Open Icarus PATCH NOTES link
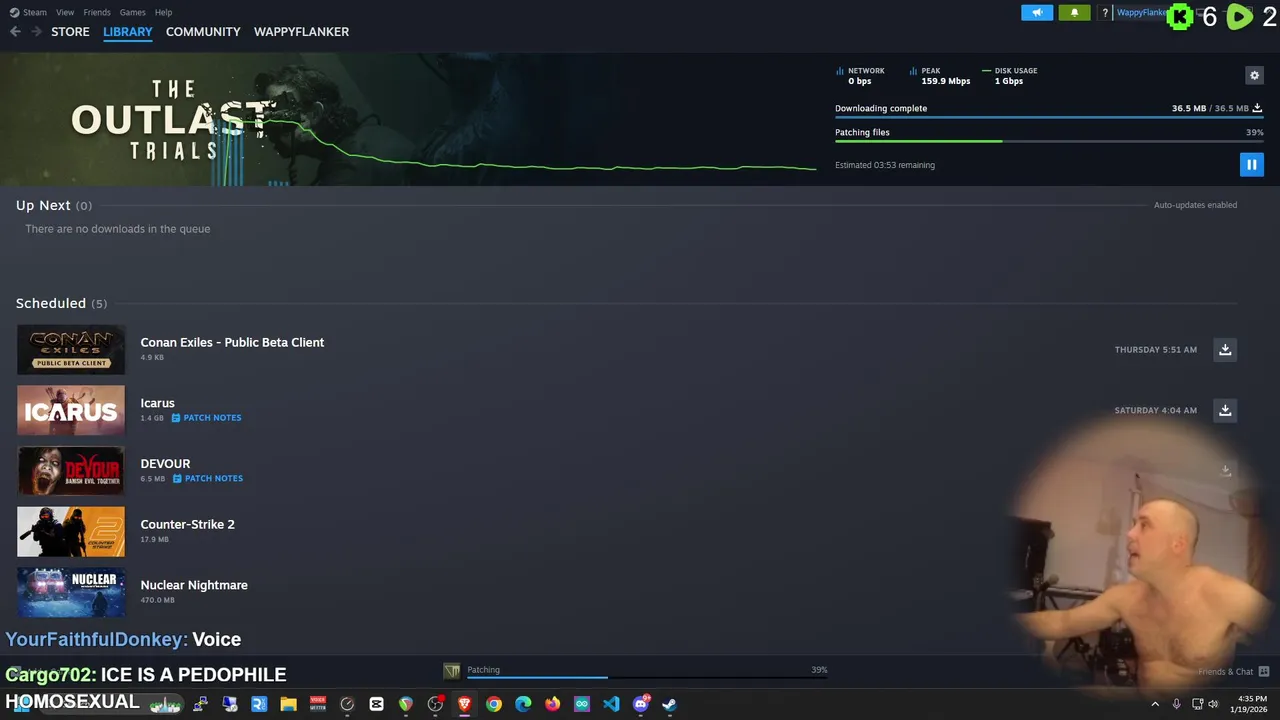Viewport: 1280px width, 720px height. (x=206, y=417)
